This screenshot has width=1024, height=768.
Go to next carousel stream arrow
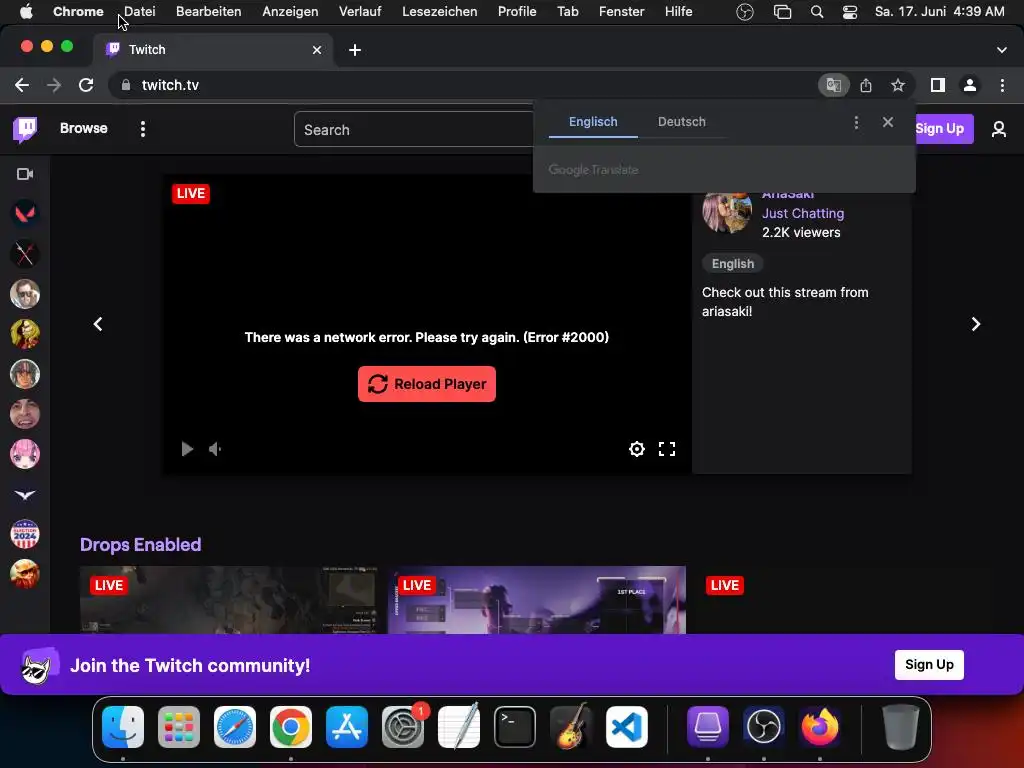point(976,324)
